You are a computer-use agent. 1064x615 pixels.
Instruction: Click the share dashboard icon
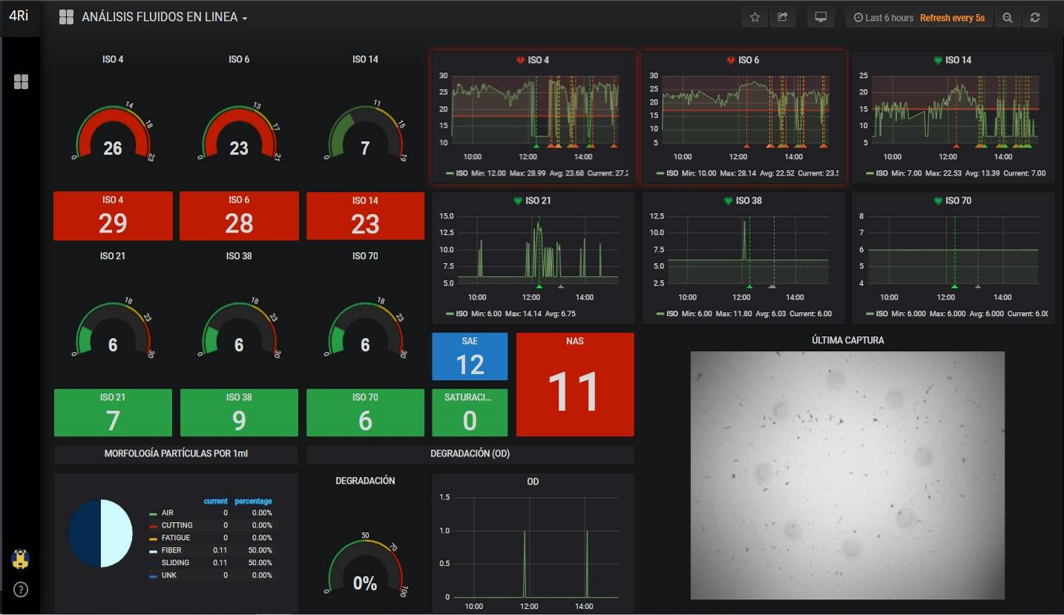[x=783, y=17]
